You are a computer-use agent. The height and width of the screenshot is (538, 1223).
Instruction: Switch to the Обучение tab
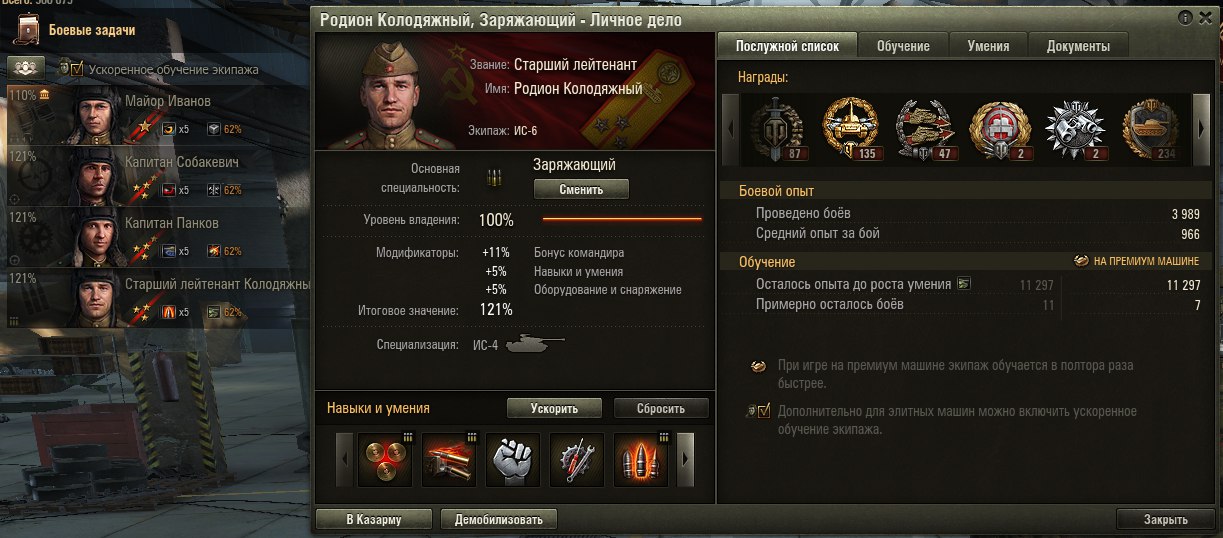[903, 46]
